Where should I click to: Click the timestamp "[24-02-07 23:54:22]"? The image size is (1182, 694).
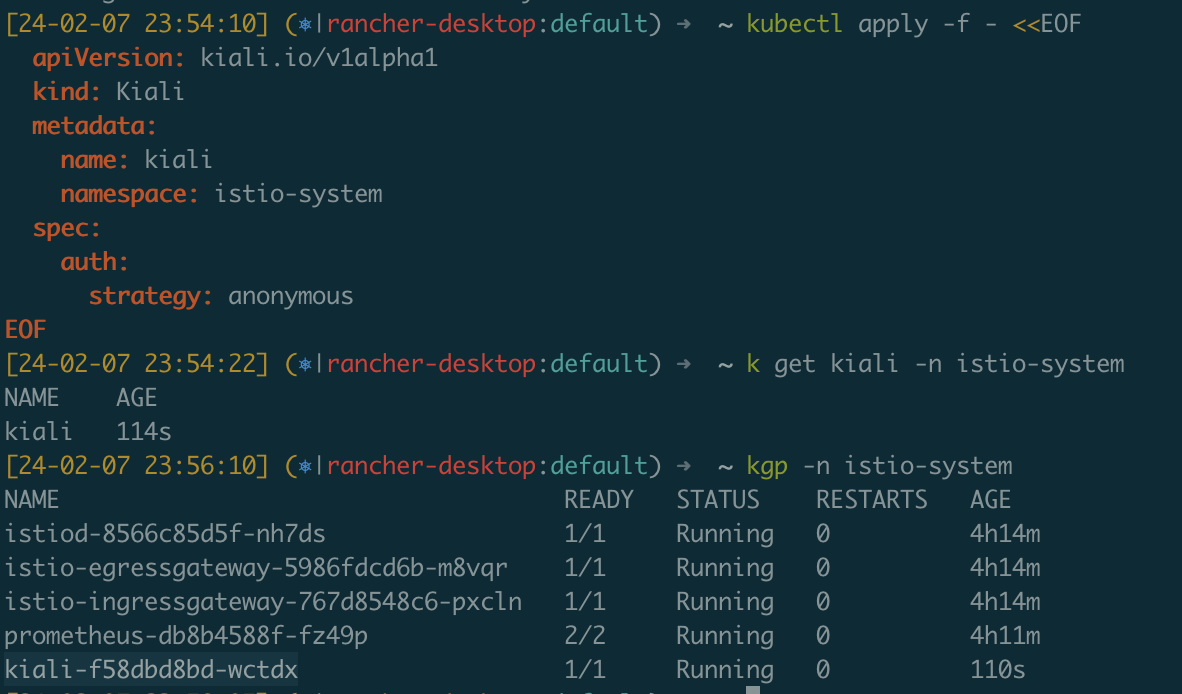pyautogui.click(x=136, y=365)
